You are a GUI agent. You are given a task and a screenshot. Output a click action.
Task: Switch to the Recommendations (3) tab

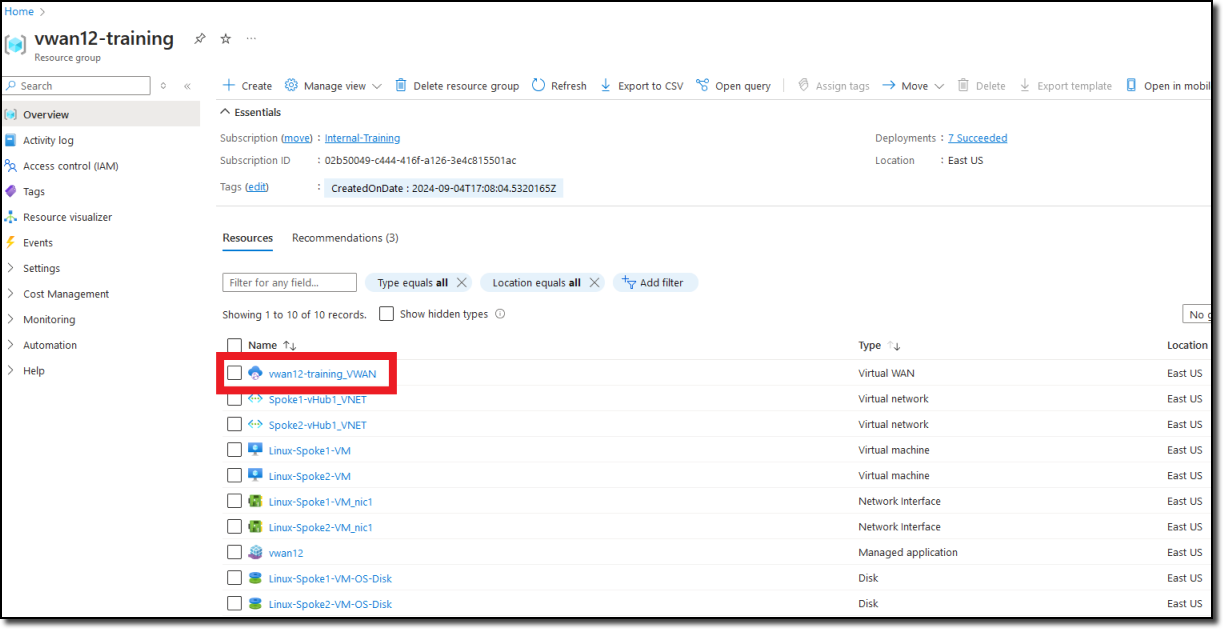pyautogui.click(x=345, y=238)
